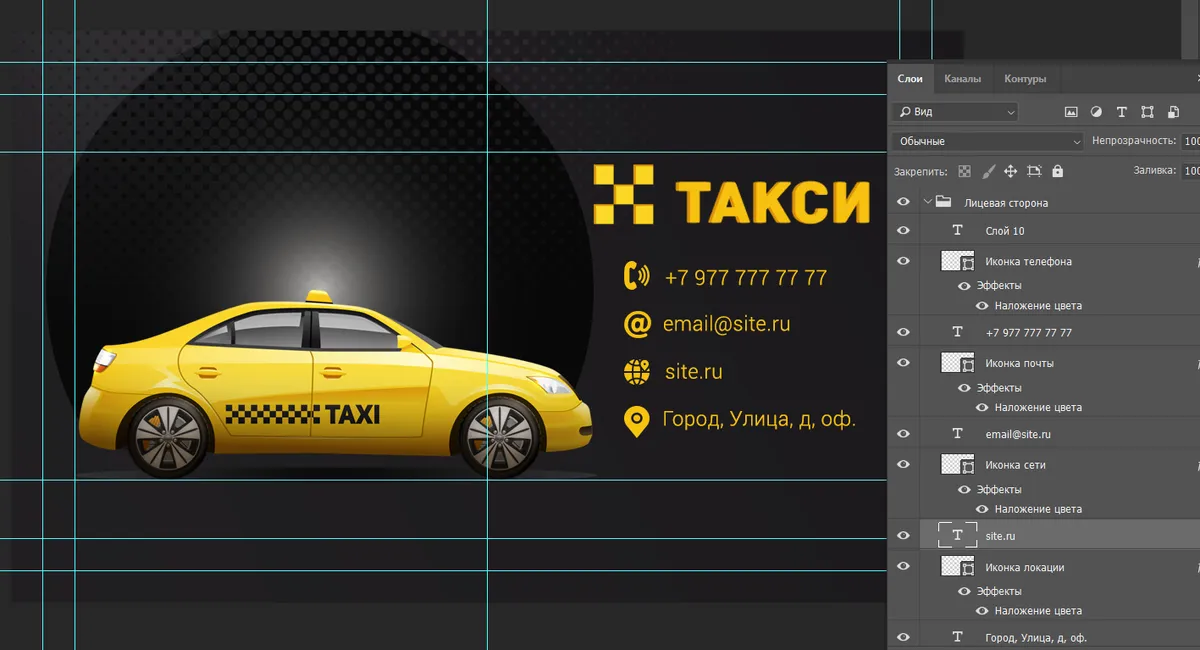Click yellow globe icon on canvas
Image resolution: width=1200 pixels, height=650 pixels.
(636, 372)
